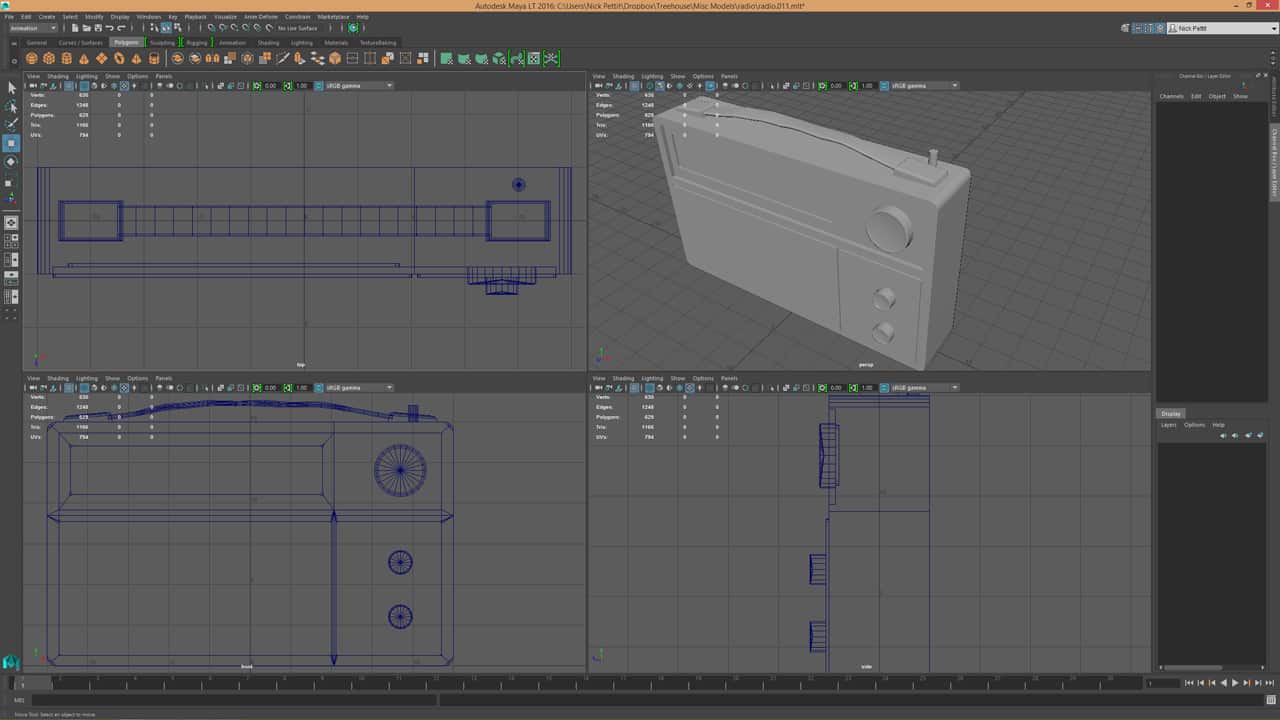The width and height of the screenshot is (1280, 720).
Task: Create a polygon cylinder from the shelf
Action: point(67,59)
